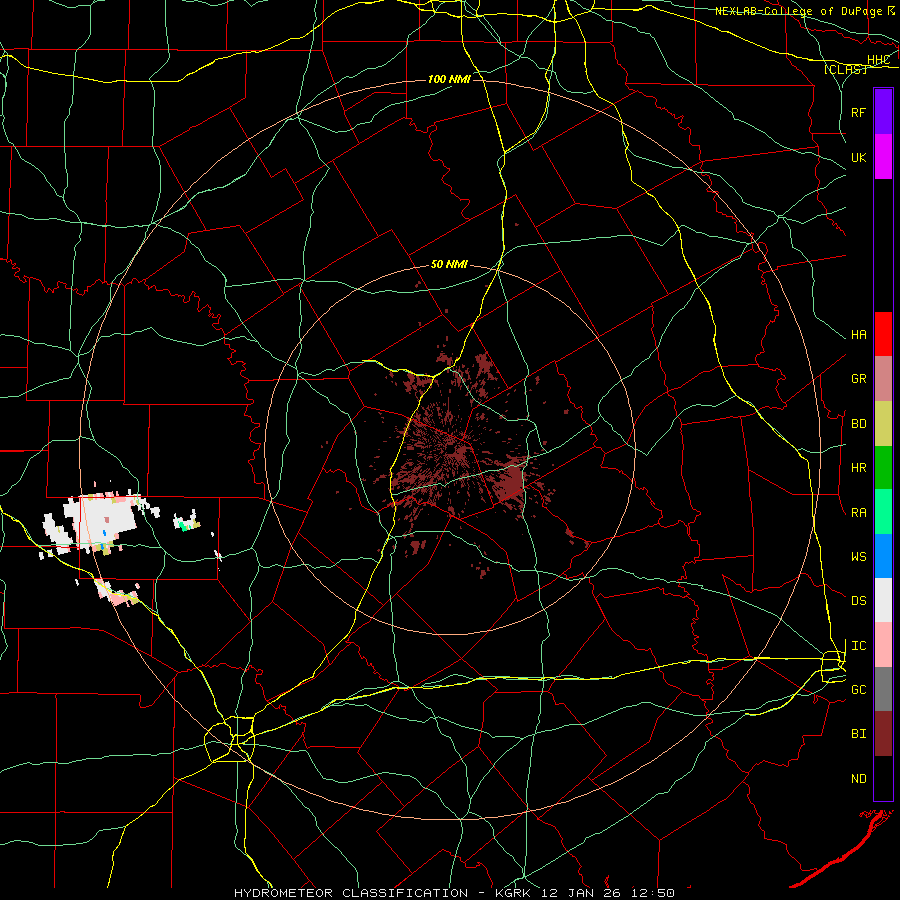The image size is (900, 900).
Task: Click the dark red BI legend swatch
Action: (x=883, y=734)
